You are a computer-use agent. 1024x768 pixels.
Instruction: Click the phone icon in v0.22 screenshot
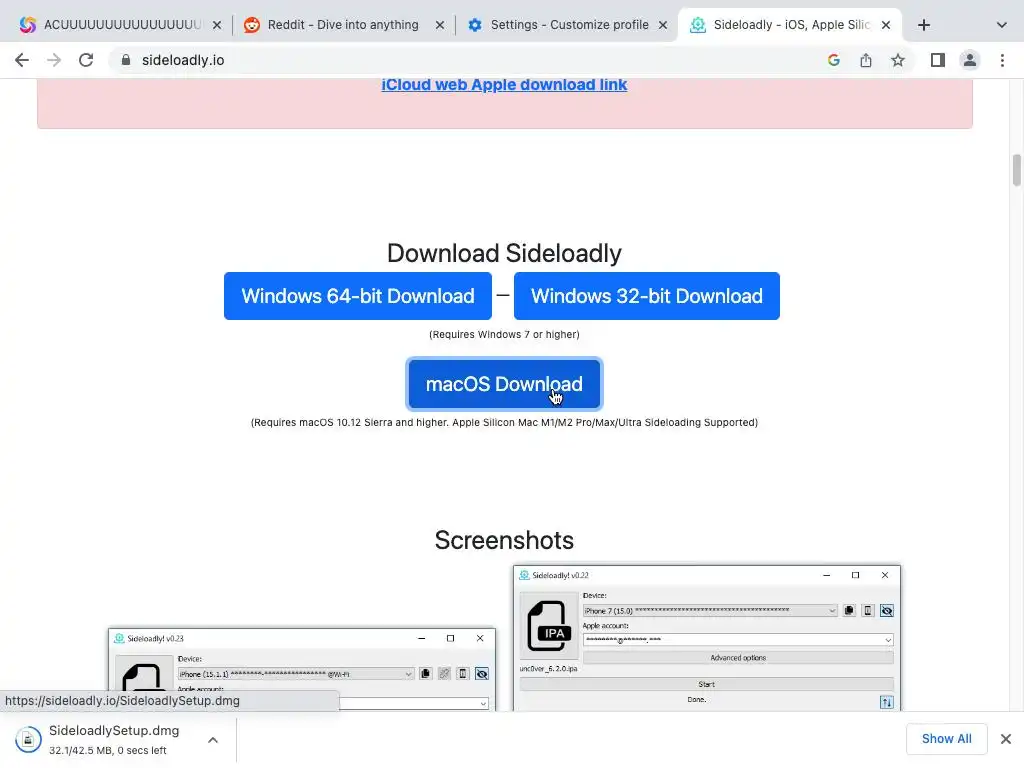click(x=867, y=611)
